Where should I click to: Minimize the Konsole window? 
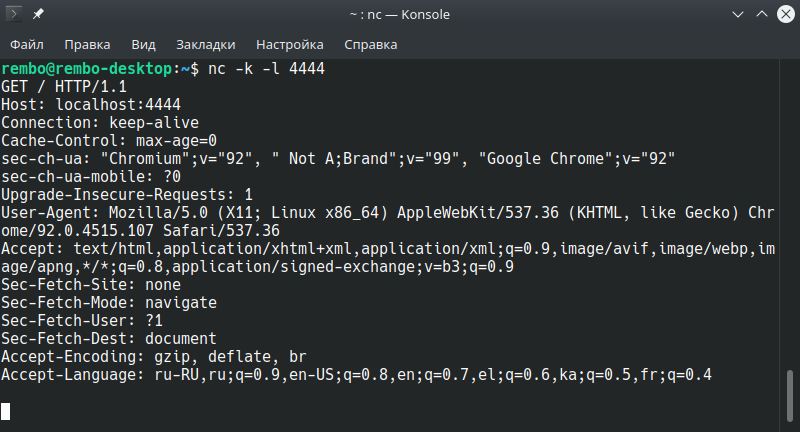coord(738,14)
